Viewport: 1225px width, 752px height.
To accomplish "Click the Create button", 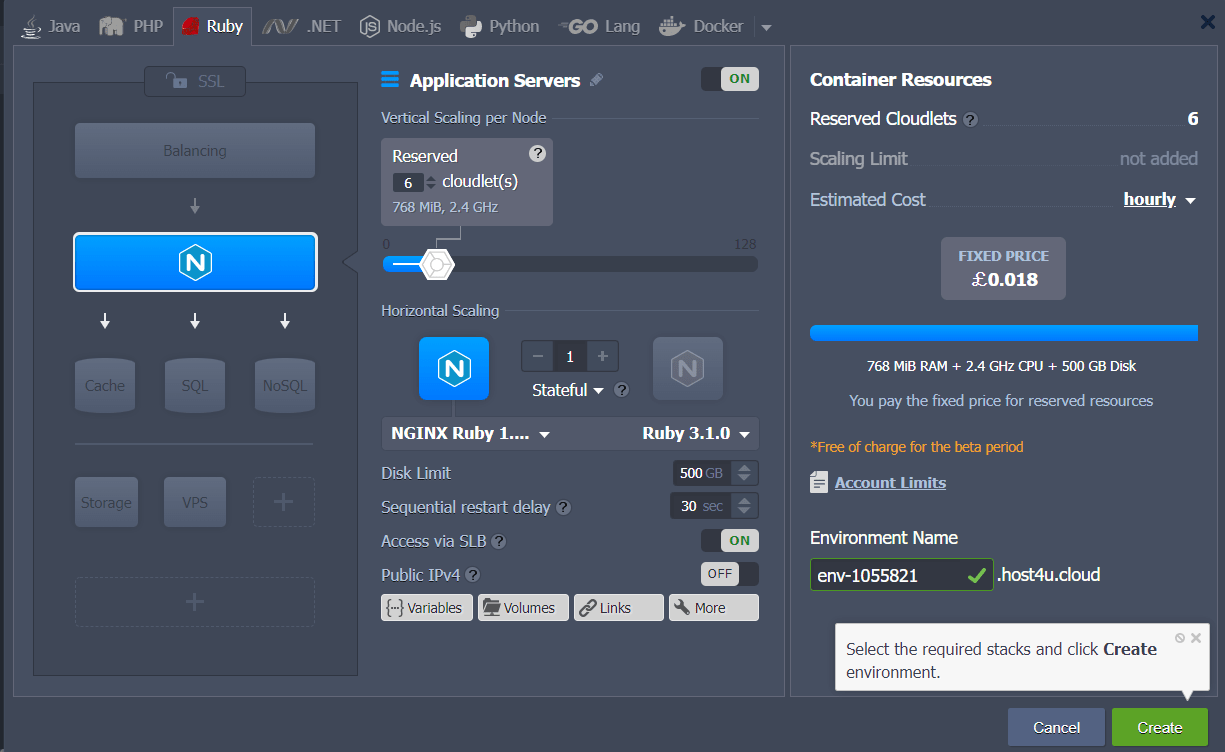I will (1159, 727).
